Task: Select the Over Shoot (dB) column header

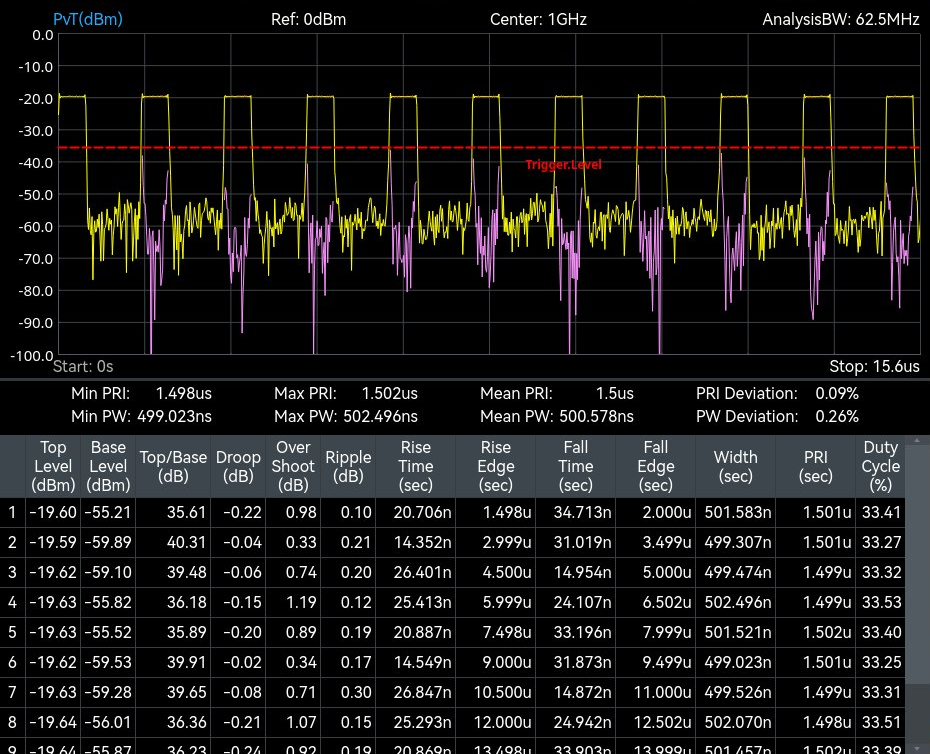Action: pos(293,466)
